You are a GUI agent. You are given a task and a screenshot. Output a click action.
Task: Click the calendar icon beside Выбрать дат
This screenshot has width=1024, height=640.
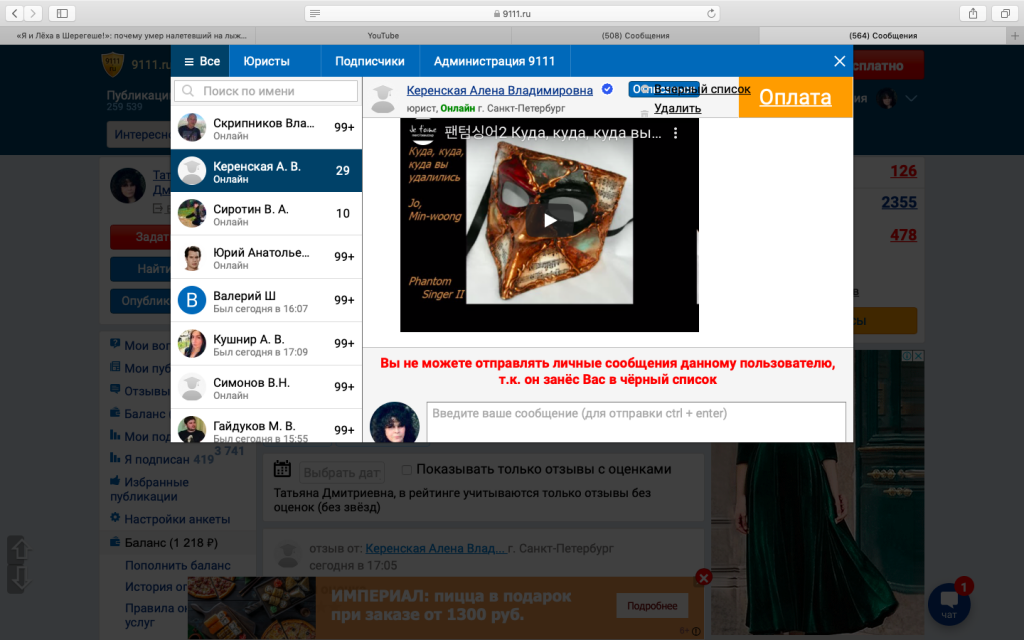(x=282, y=470)
